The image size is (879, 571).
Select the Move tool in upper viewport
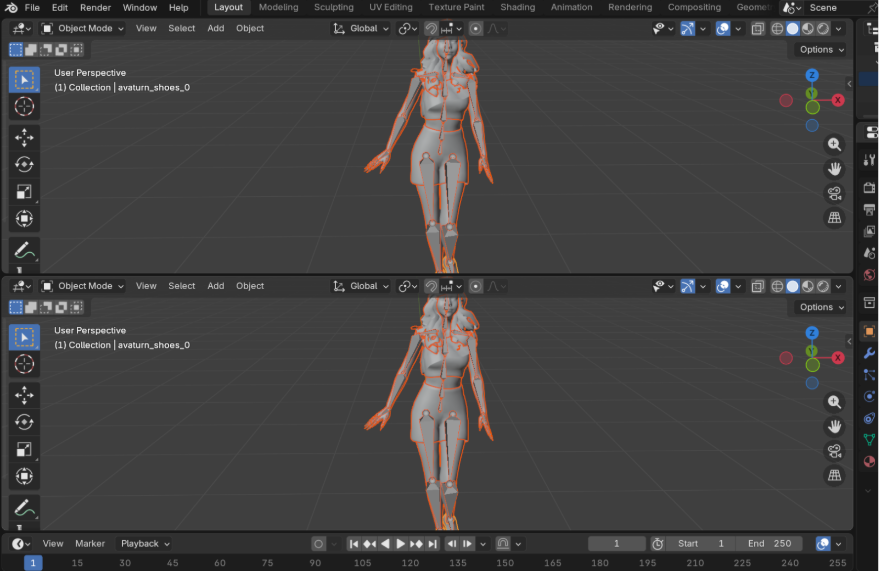(24, 137)
